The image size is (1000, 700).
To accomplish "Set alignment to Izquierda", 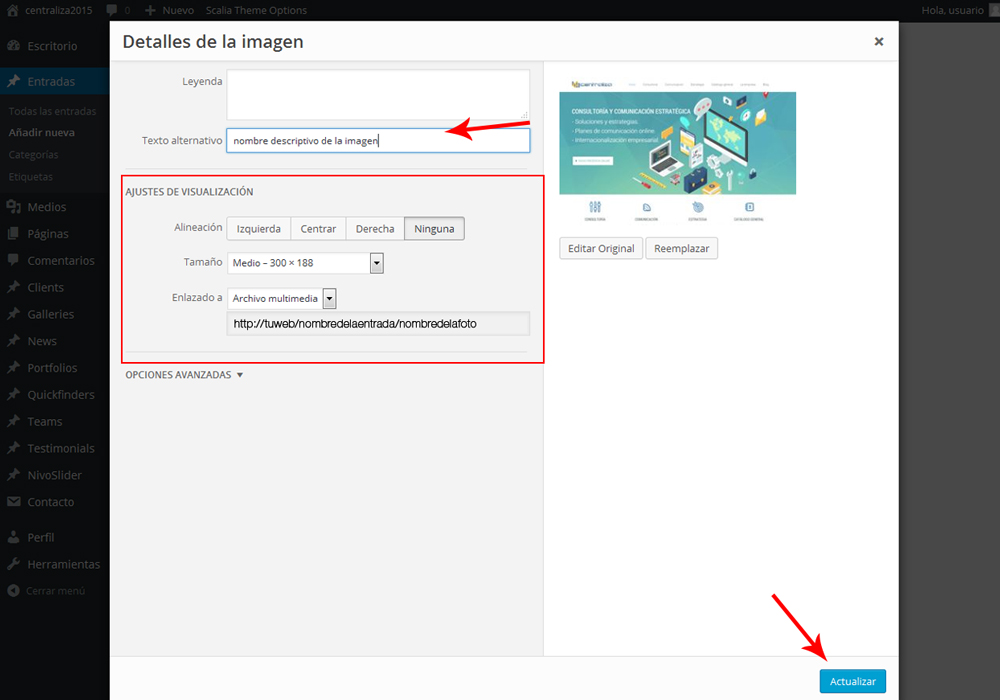I will [x=259, y=229].
